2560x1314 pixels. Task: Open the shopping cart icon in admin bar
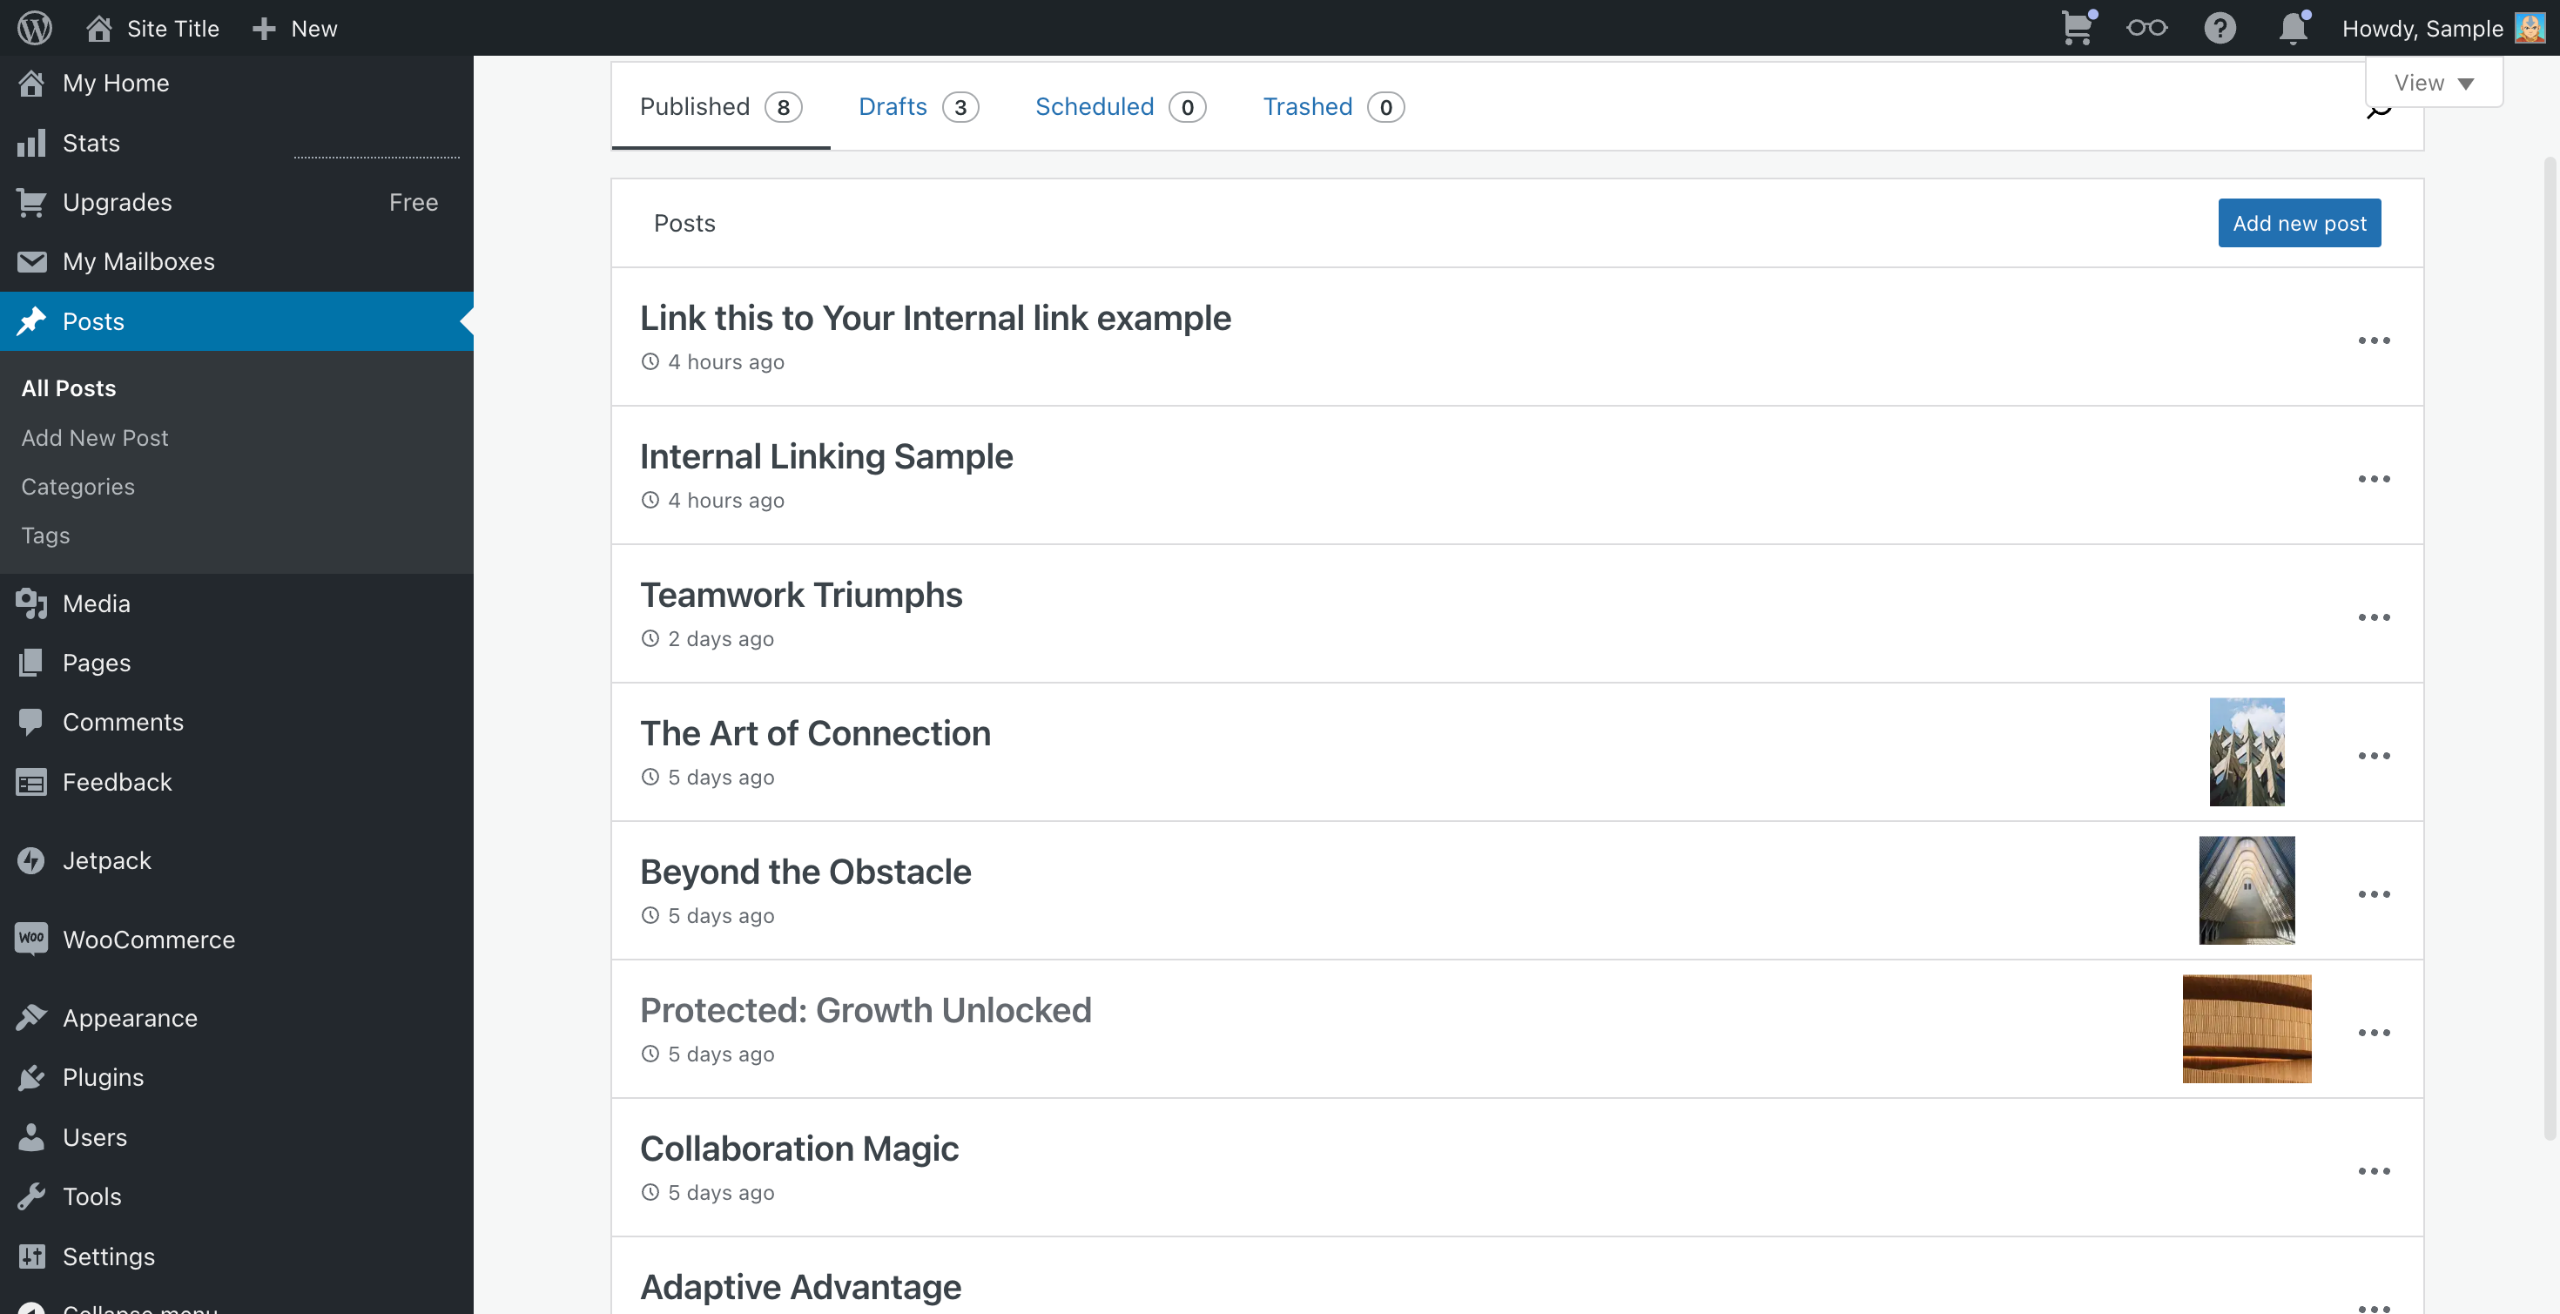(x=2077, y=28)
